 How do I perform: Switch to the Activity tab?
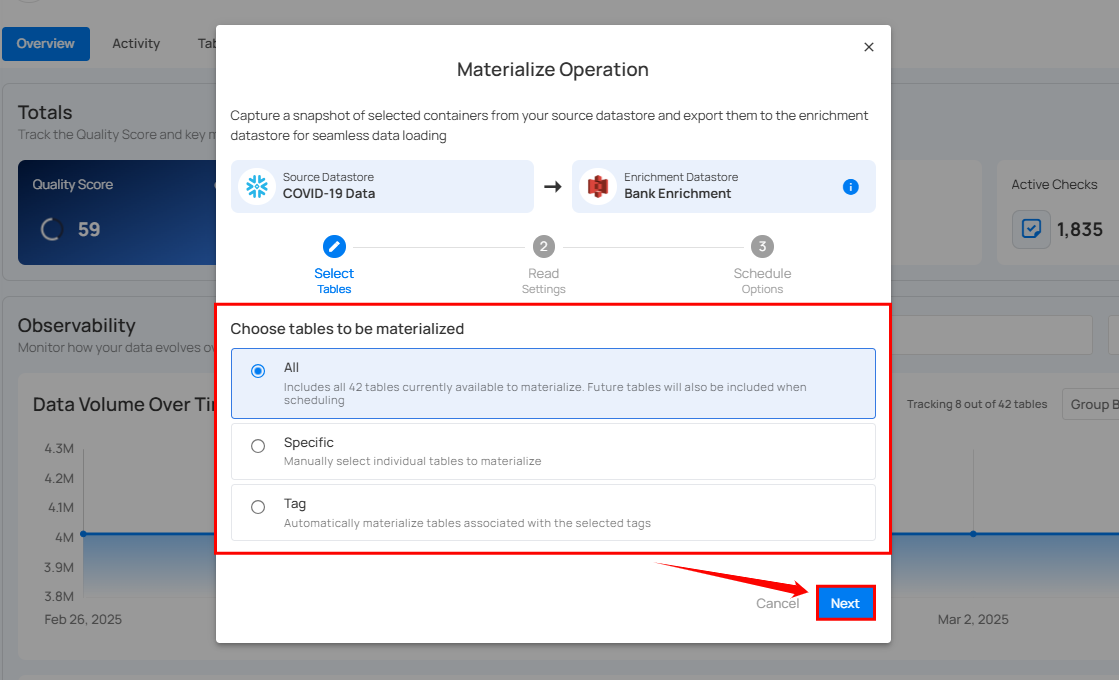tap(136, 44)
